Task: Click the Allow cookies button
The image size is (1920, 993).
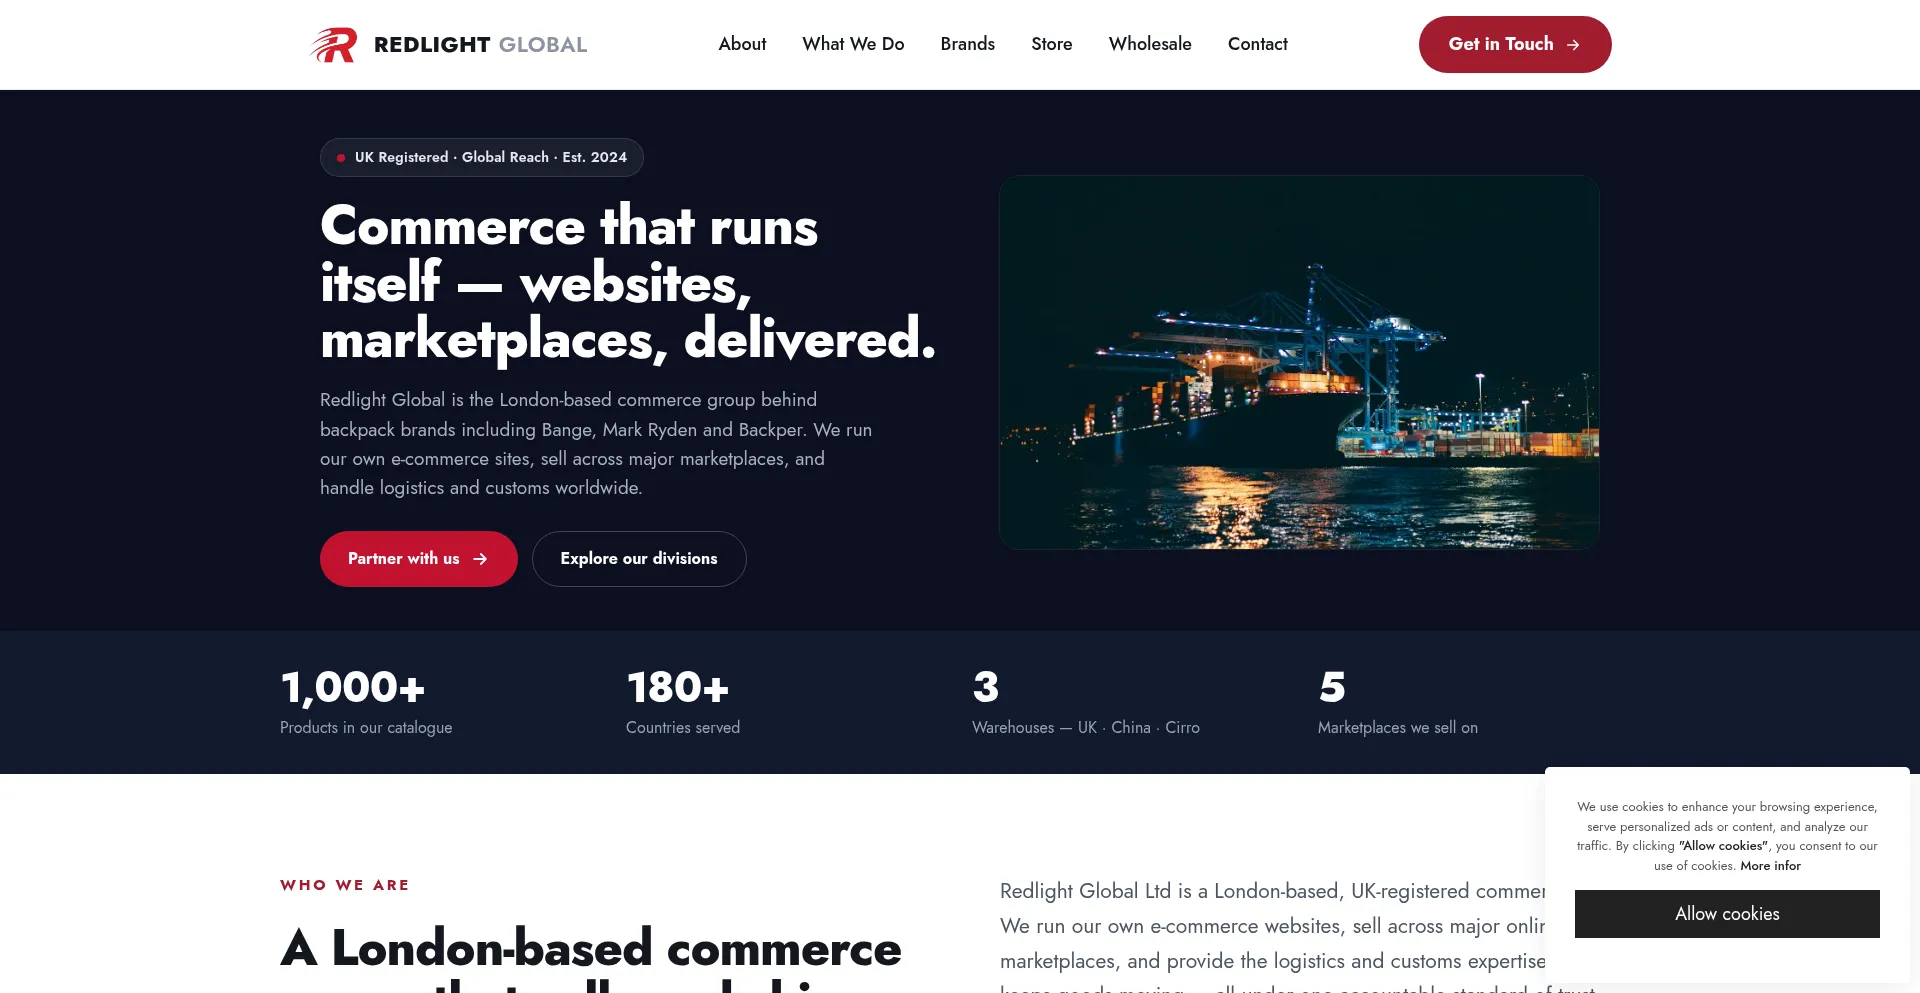Action: pyautogui.click(x=1727, y=914)
